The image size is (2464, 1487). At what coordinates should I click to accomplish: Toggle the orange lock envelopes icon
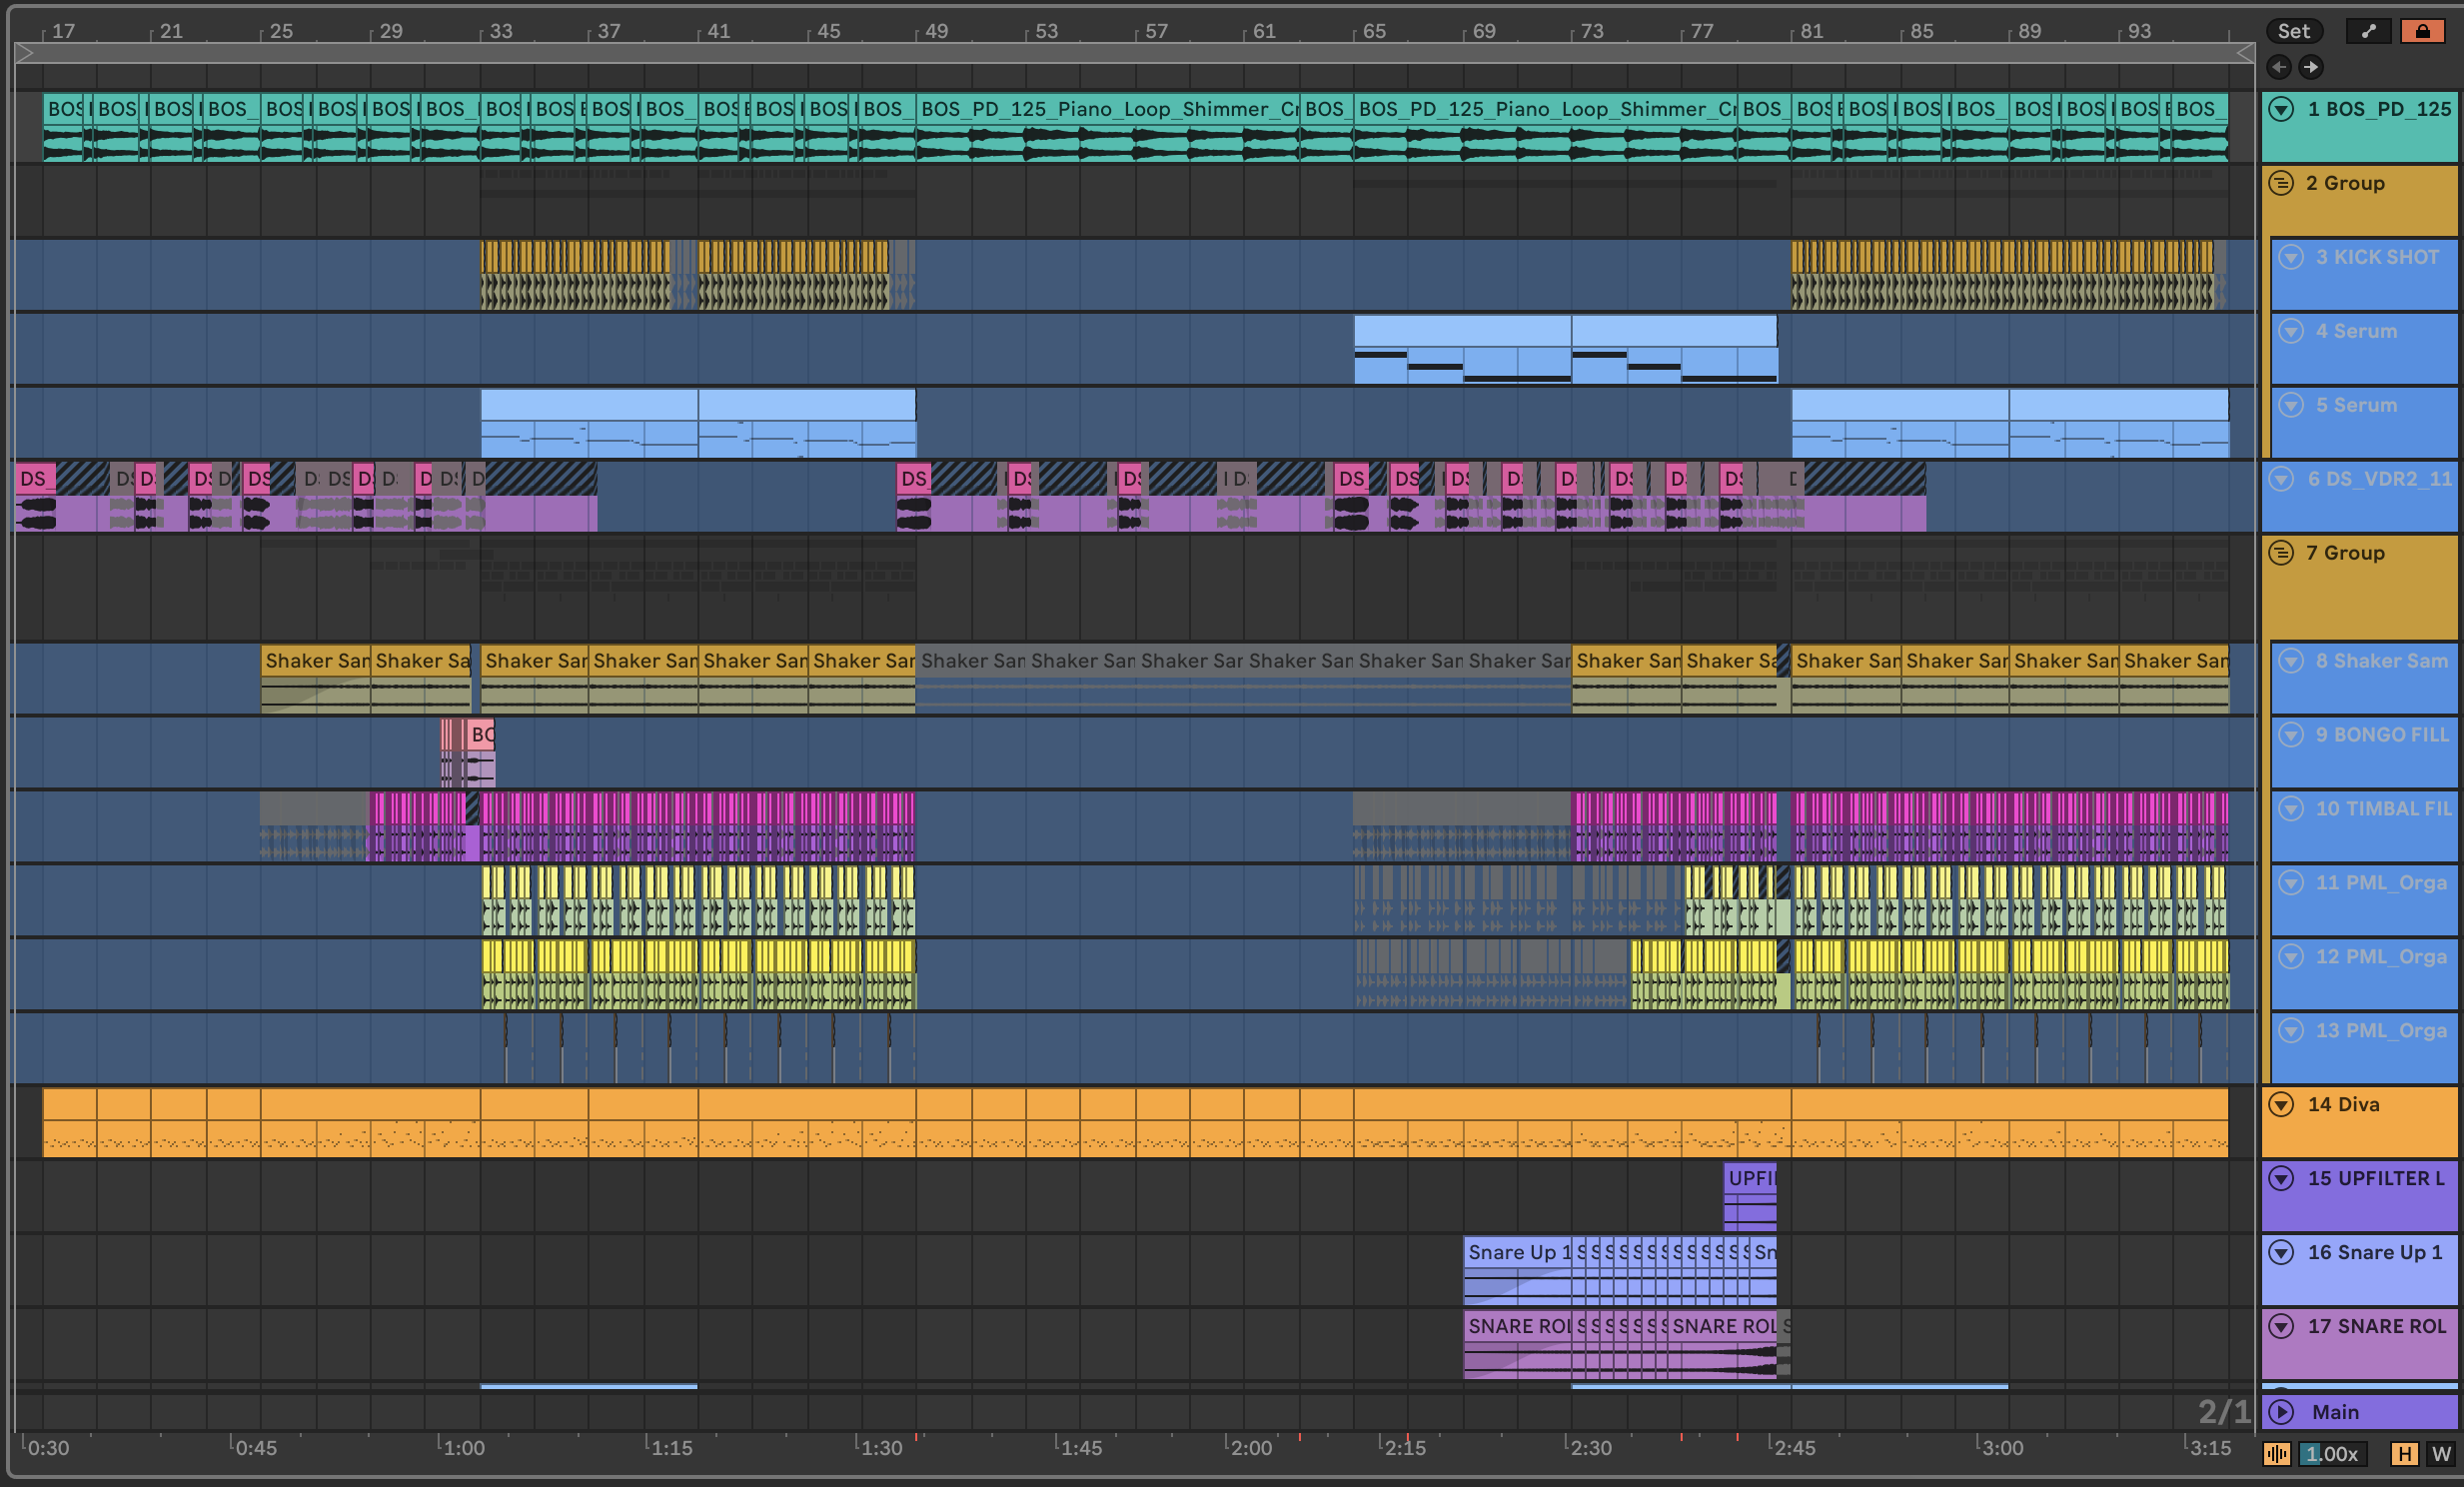pyautogui.click(x=2422, y=31)
